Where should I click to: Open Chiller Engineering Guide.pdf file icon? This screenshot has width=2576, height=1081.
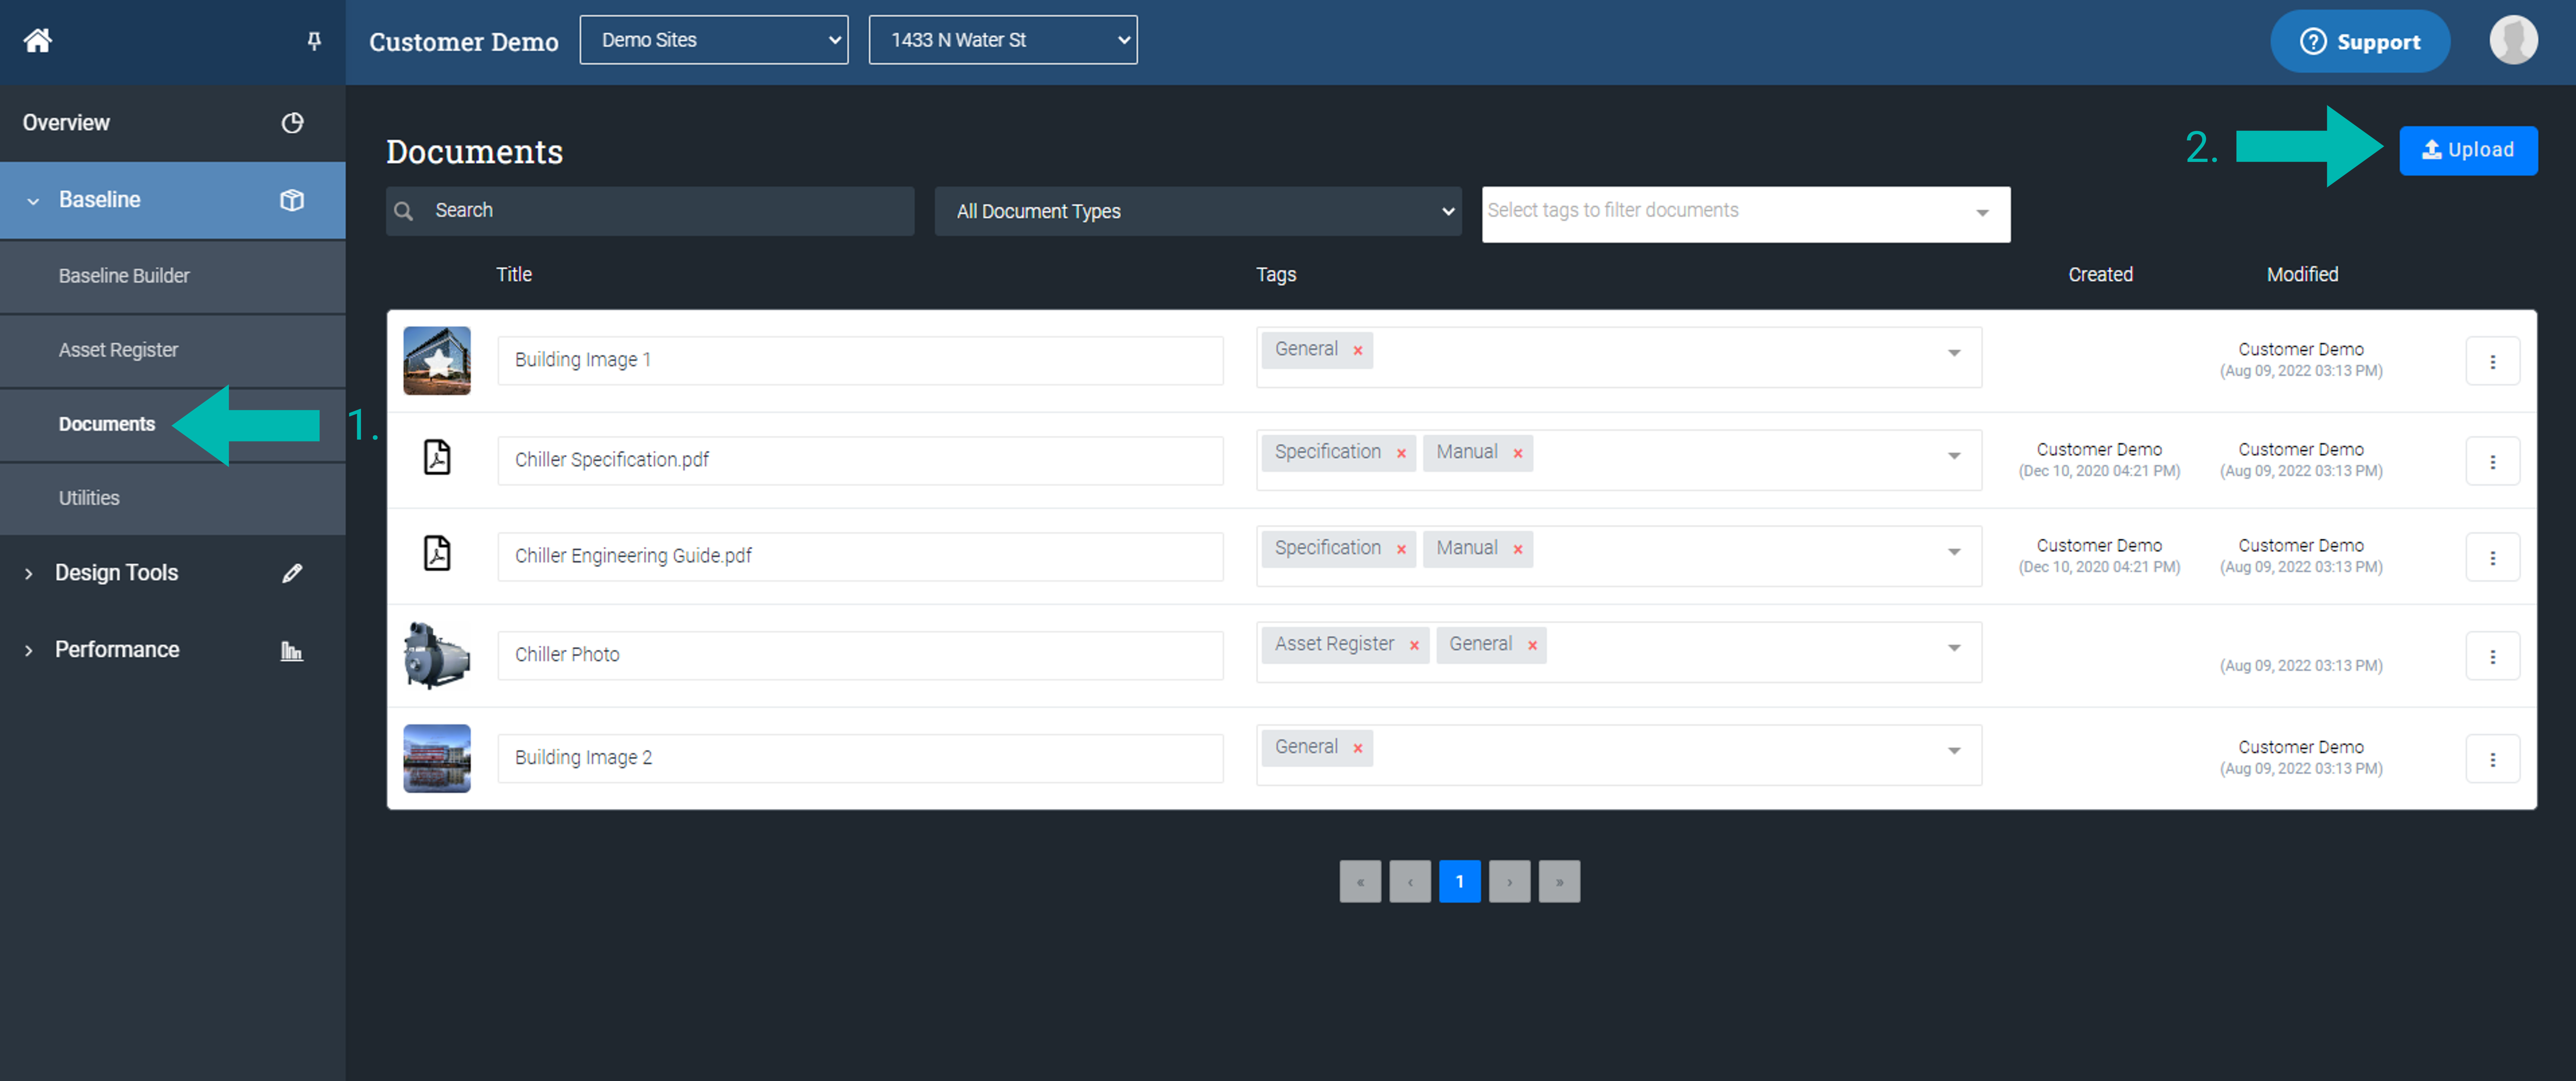(x=437, y=553)
